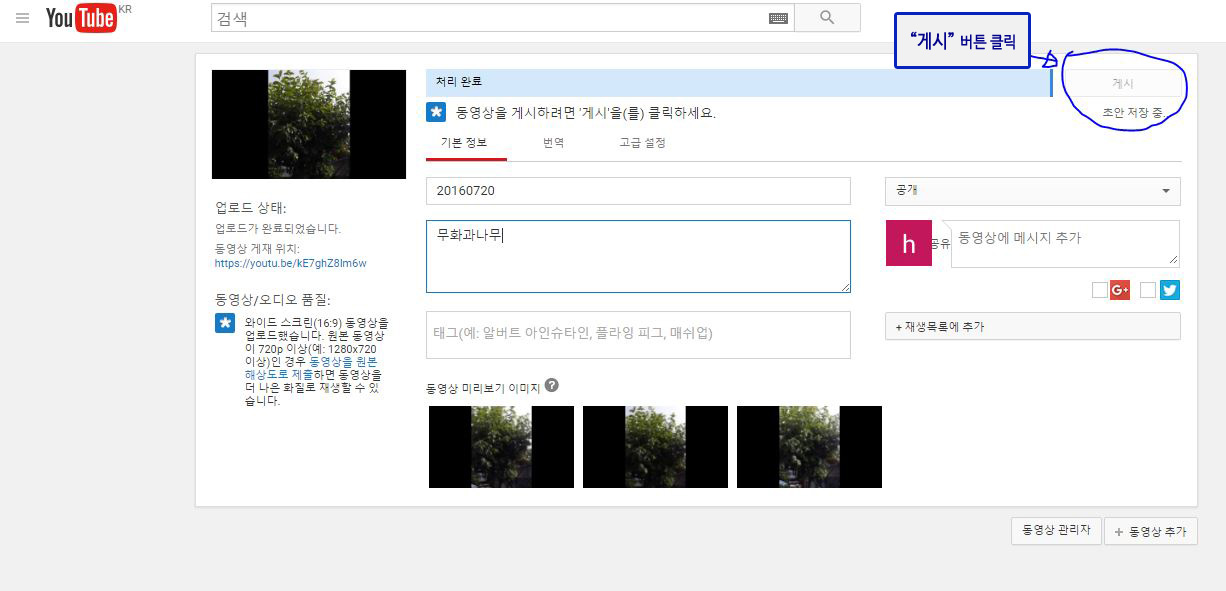Click the 게시 publish button
The width and height of the screenshot is (1226, 591).
(1124, 84)
